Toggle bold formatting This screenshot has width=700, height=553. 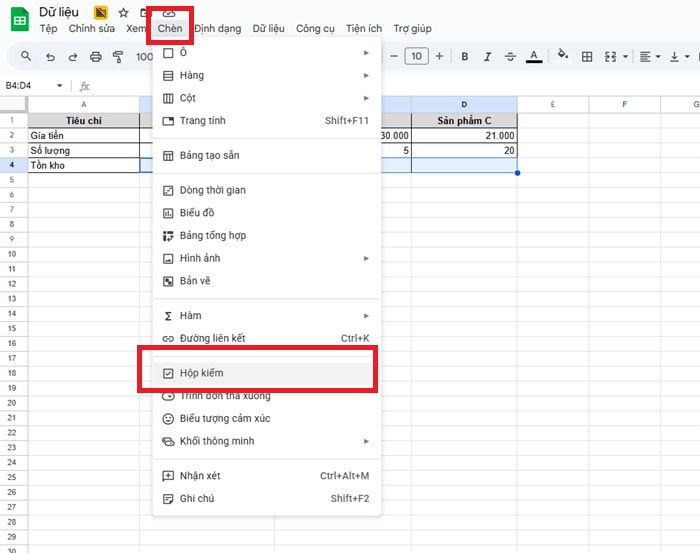[465, 57]
